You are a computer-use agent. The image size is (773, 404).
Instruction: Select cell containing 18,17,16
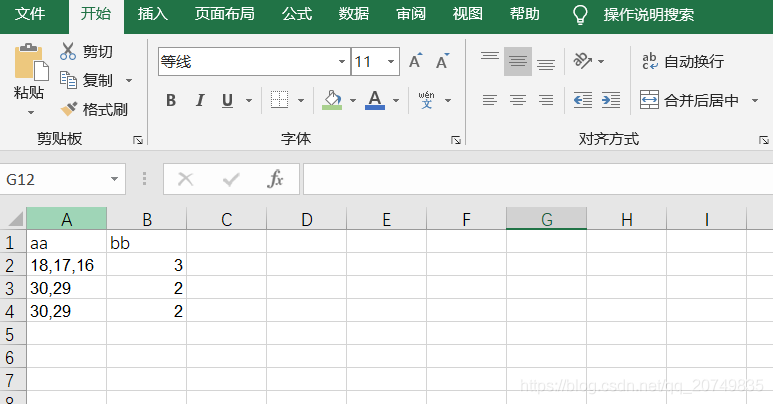67,265
